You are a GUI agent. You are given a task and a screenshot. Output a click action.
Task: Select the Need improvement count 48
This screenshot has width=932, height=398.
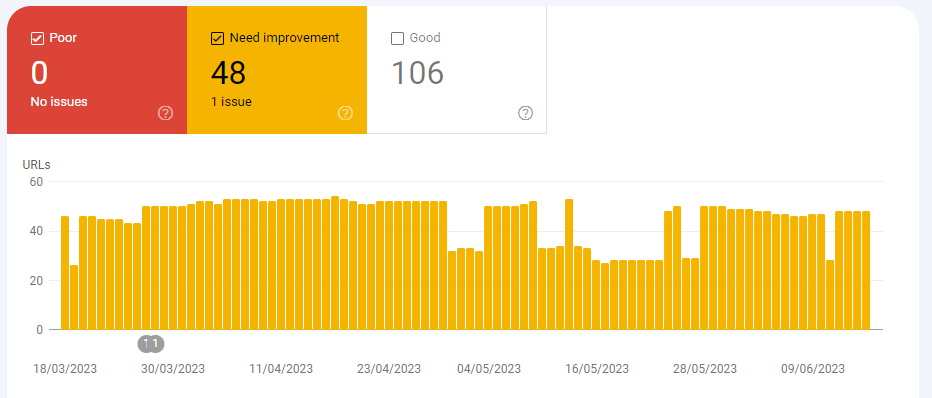click(x=228, y=73)
